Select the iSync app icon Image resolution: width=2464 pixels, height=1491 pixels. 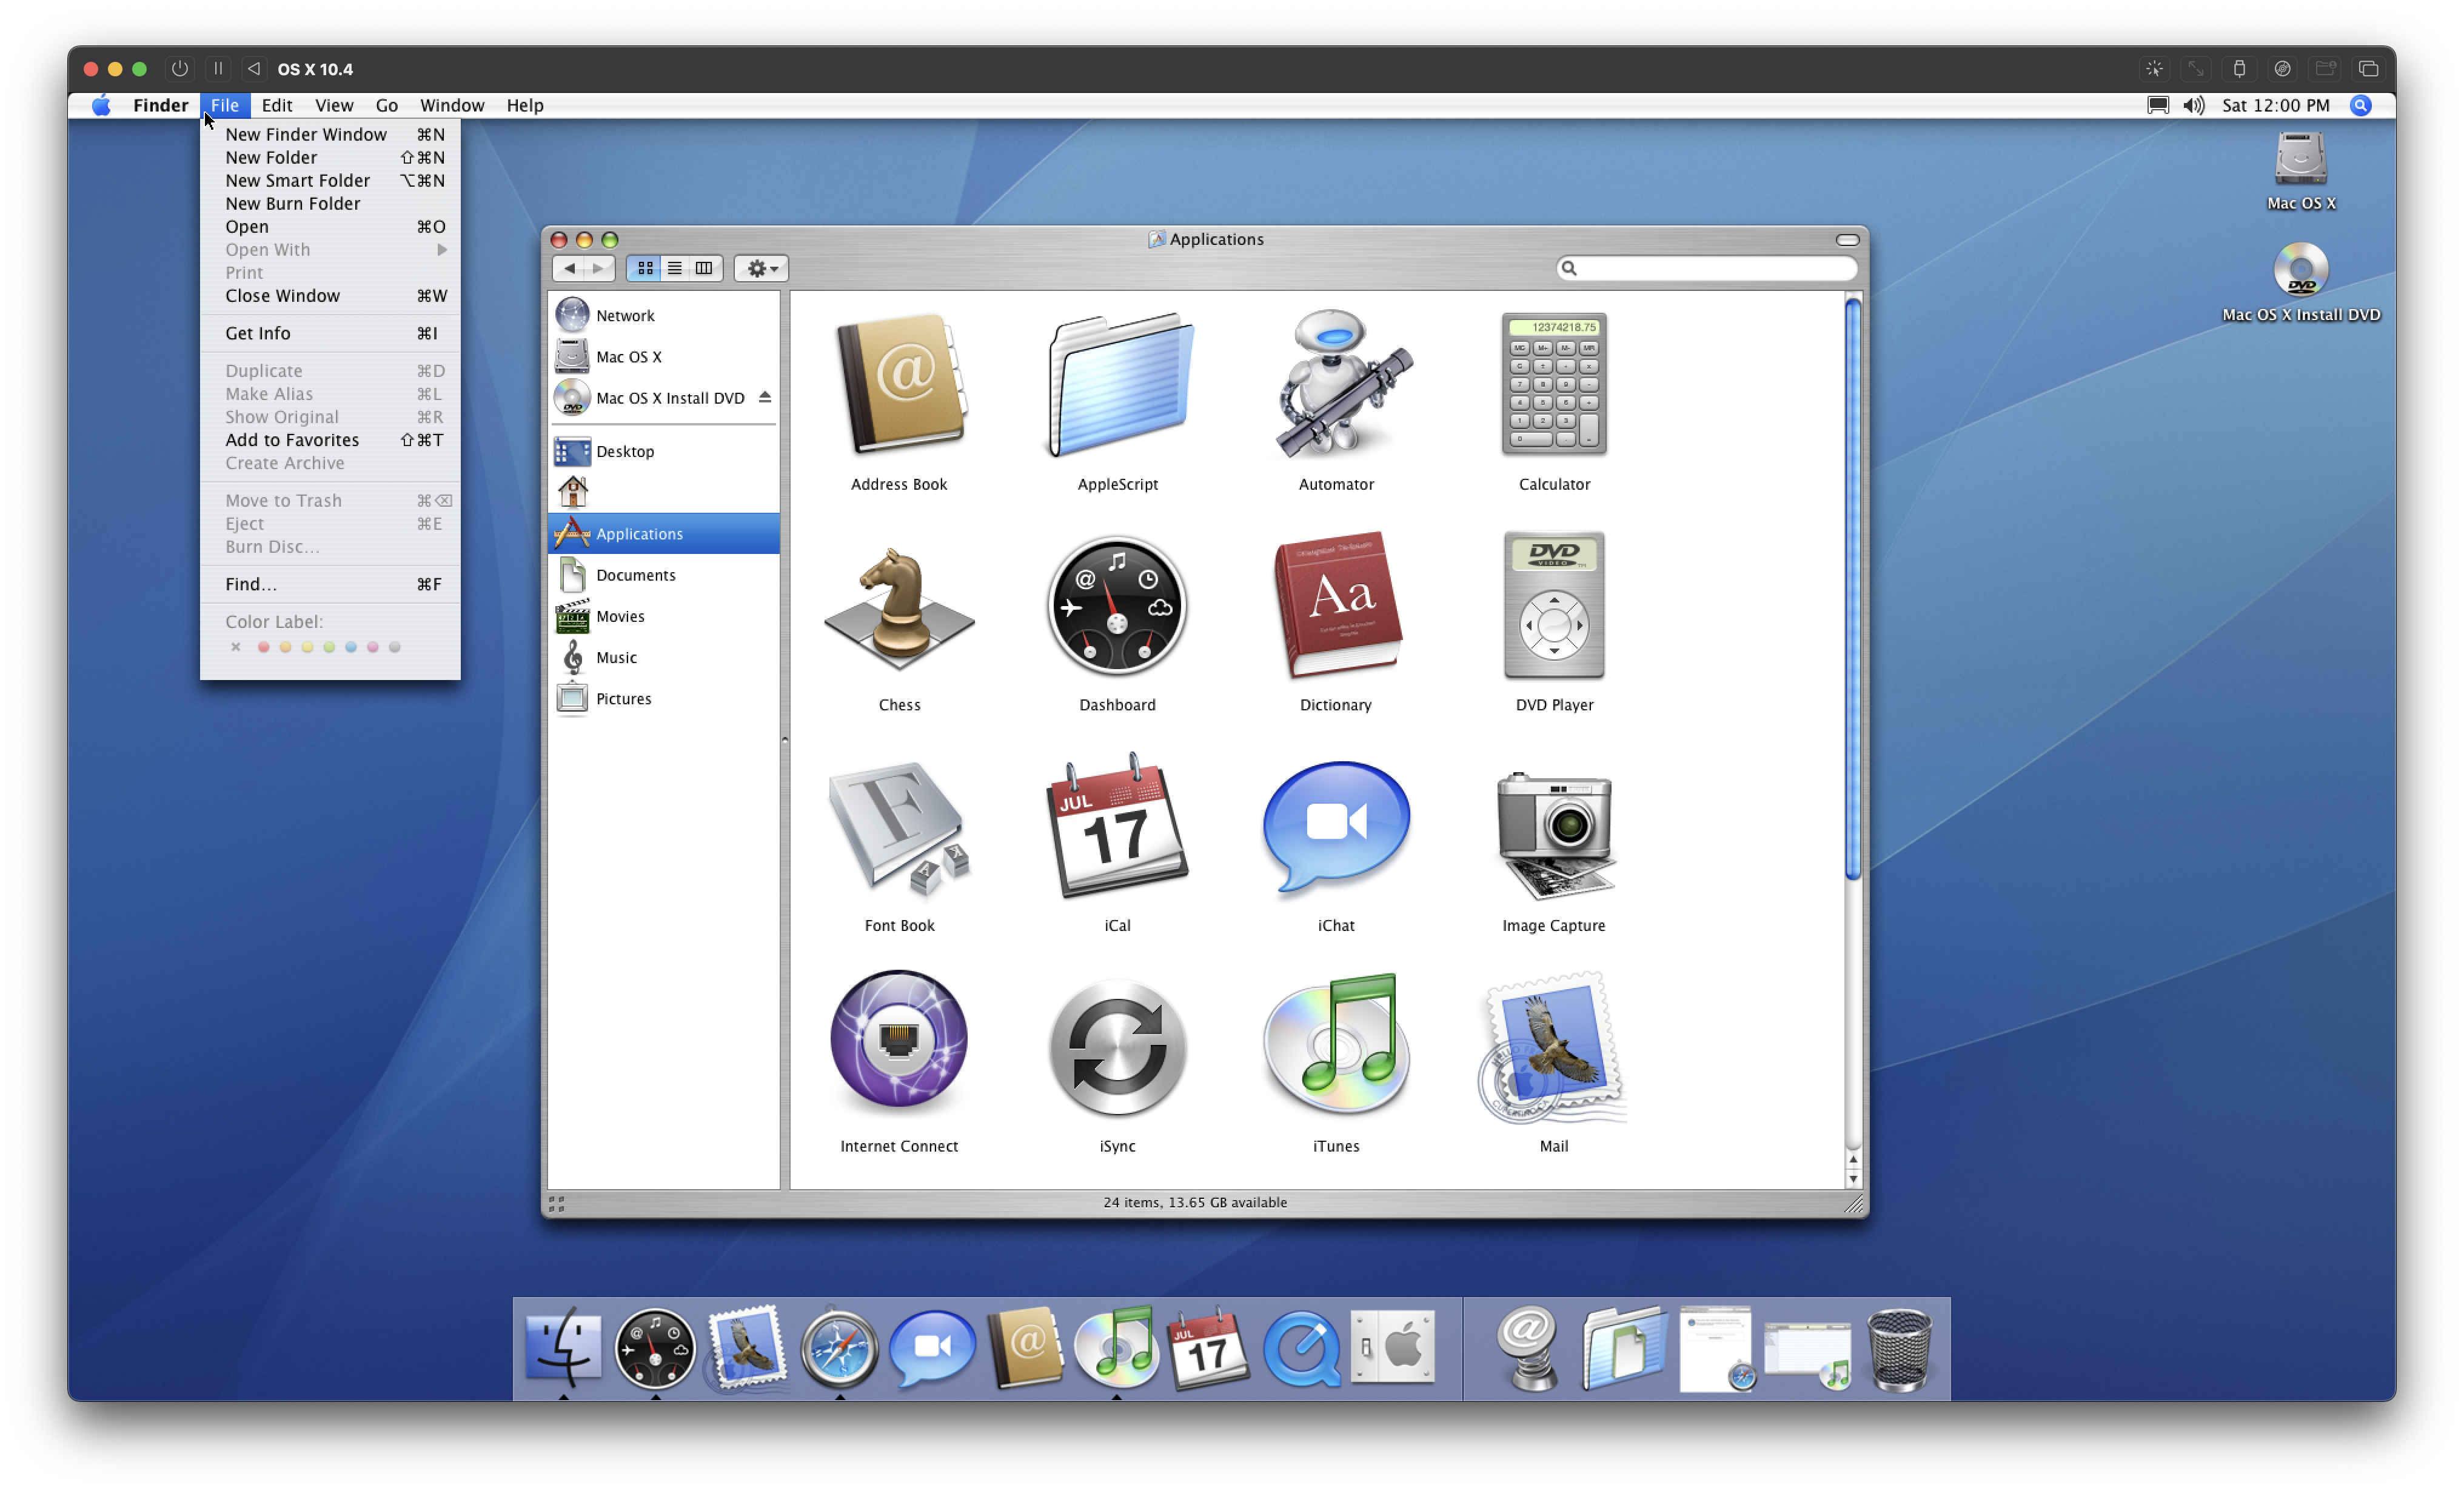[1117, 1048]
